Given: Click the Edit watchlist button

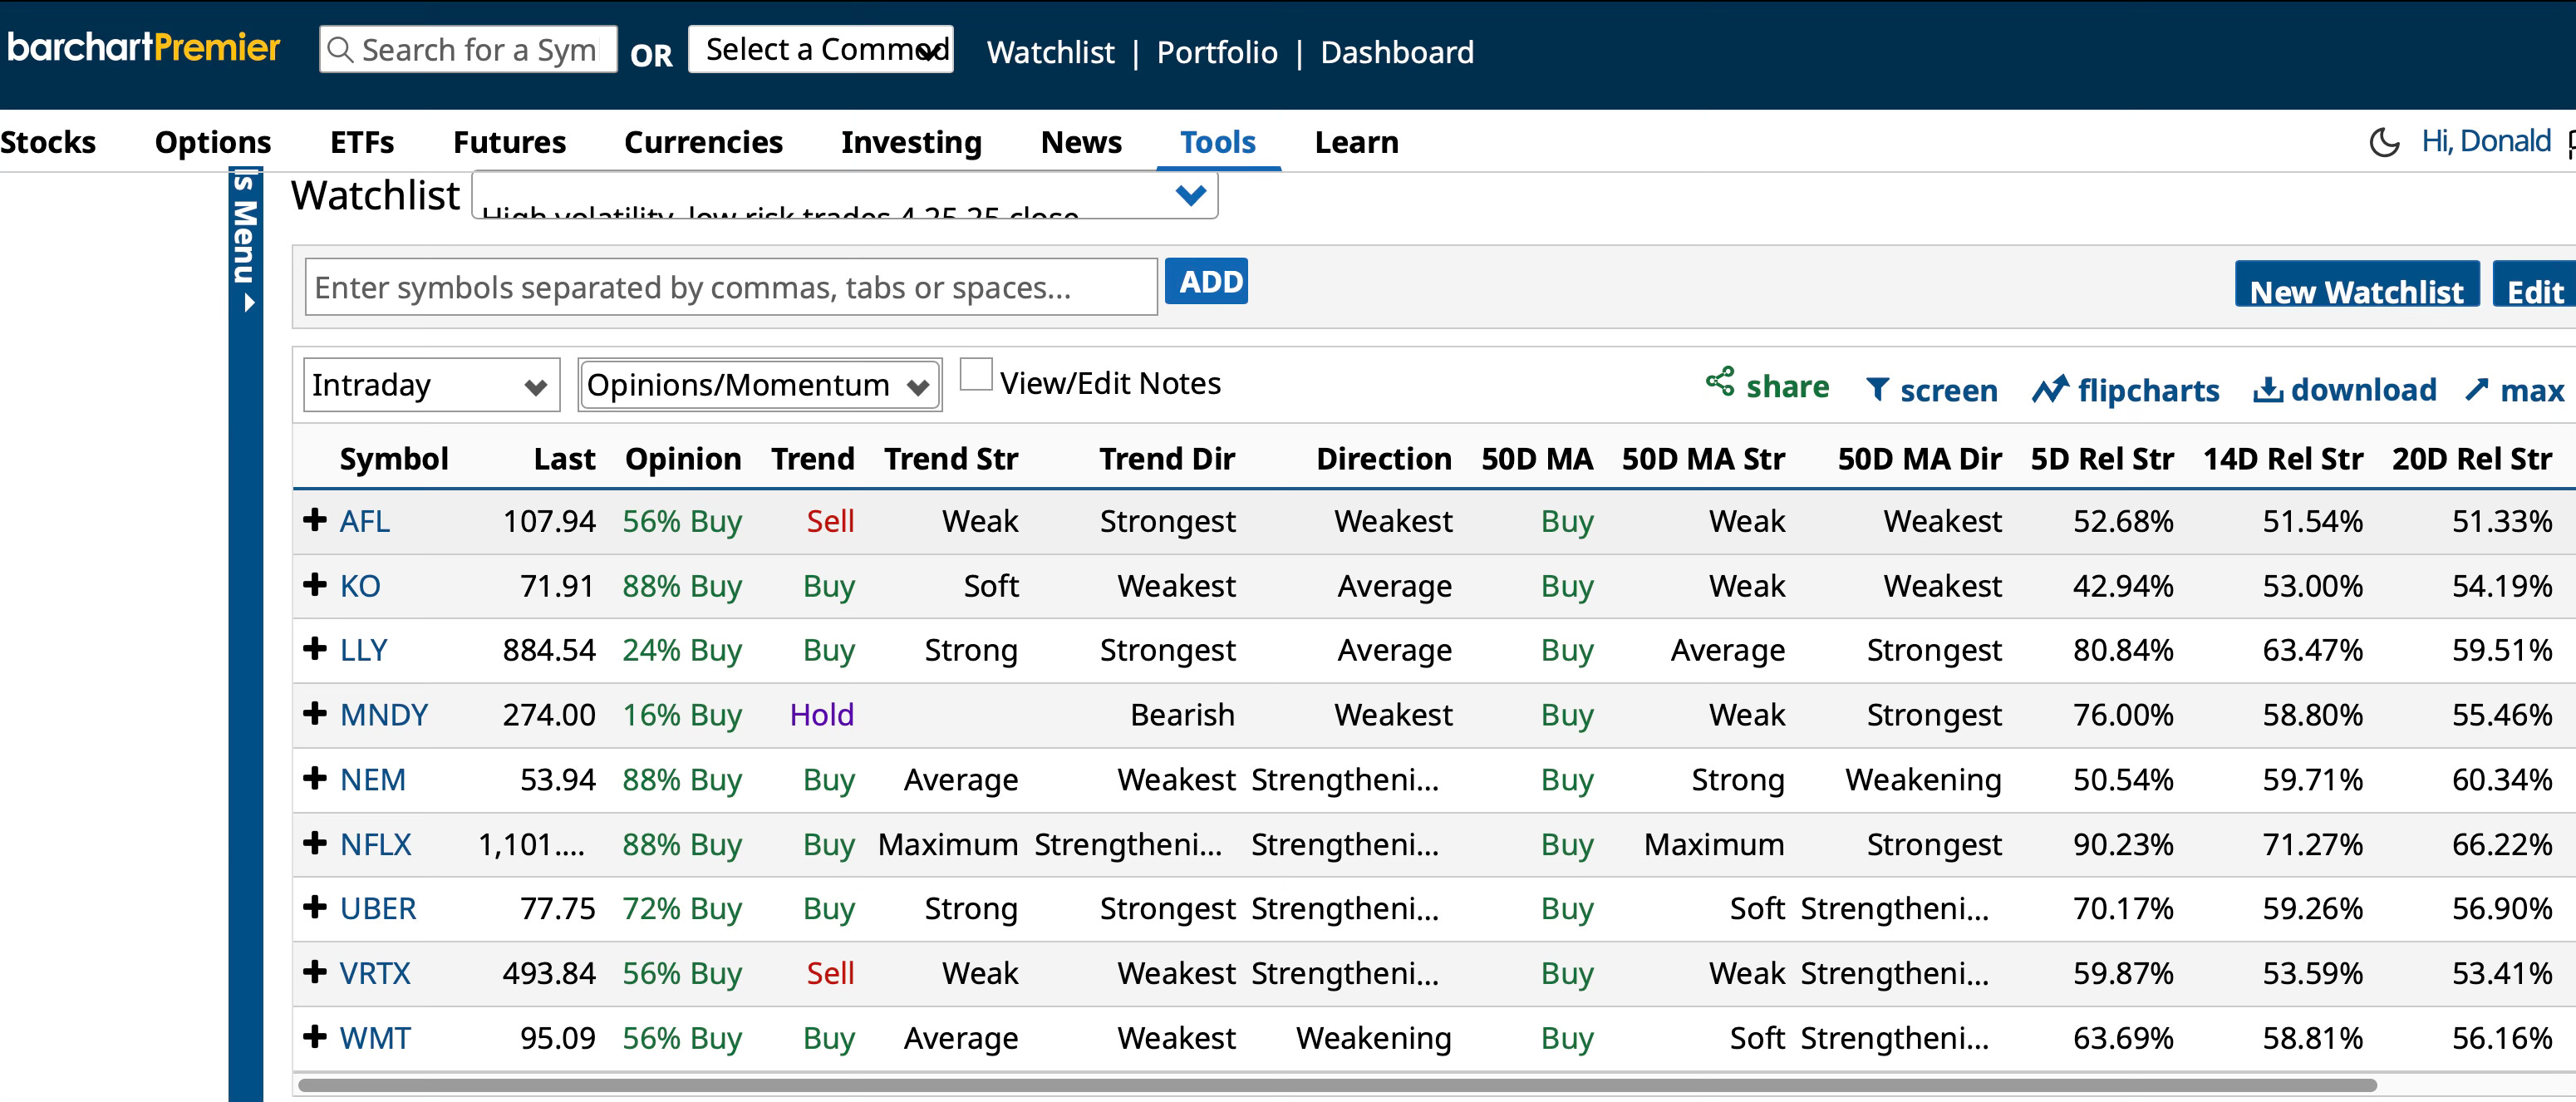Looking at the screenshot, I should point(2534,285).
